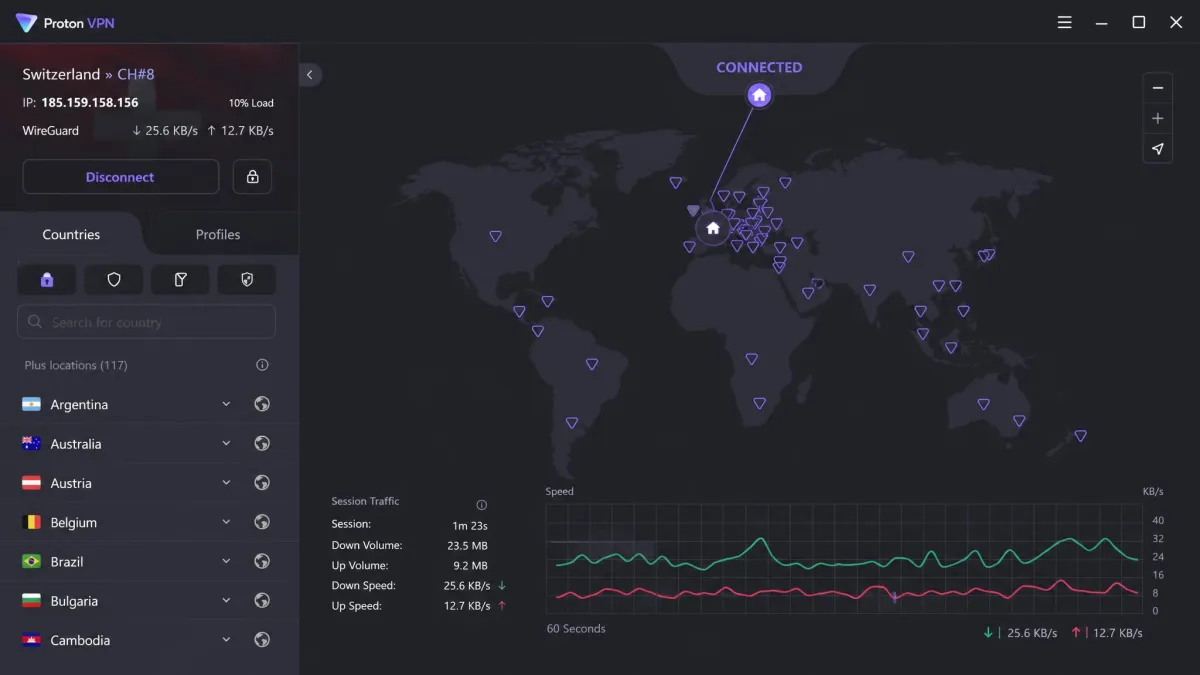
Task: Zoom in the map with plus button
Action: [1158, 118]
